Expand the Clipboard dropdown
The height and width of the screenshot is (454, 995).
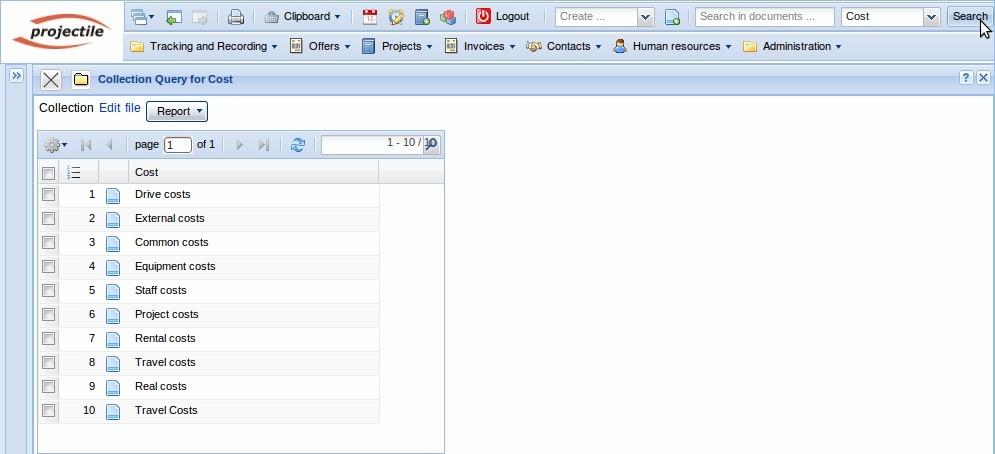303,17
